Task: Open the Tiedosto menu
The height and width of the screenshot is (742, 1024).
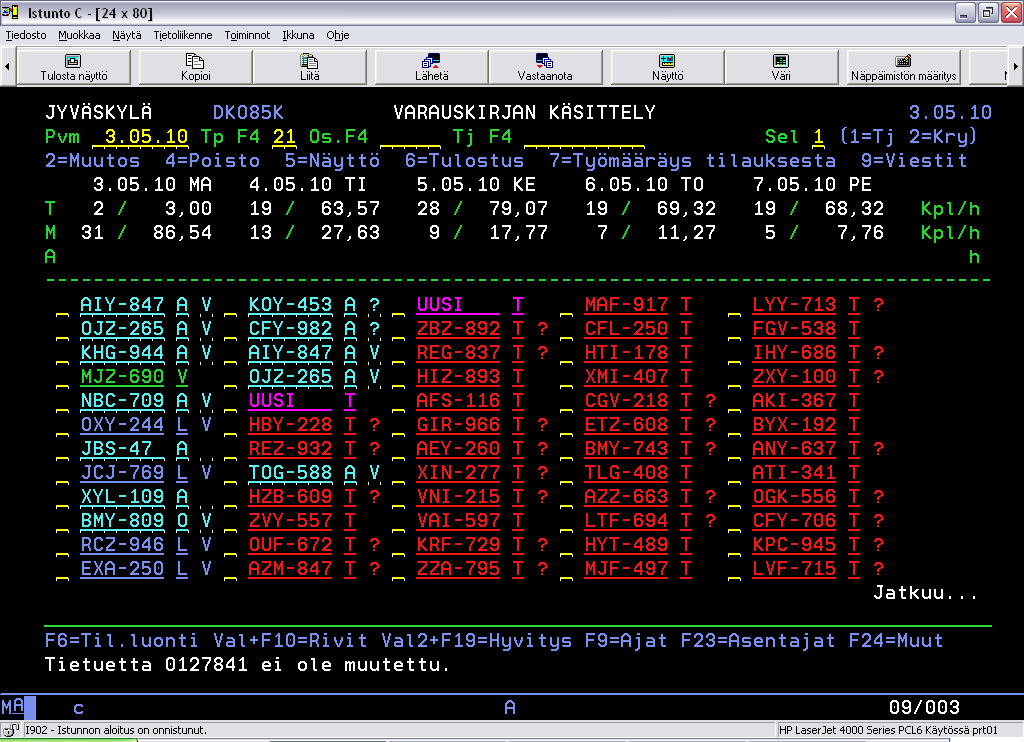Action: click(26, 35)
